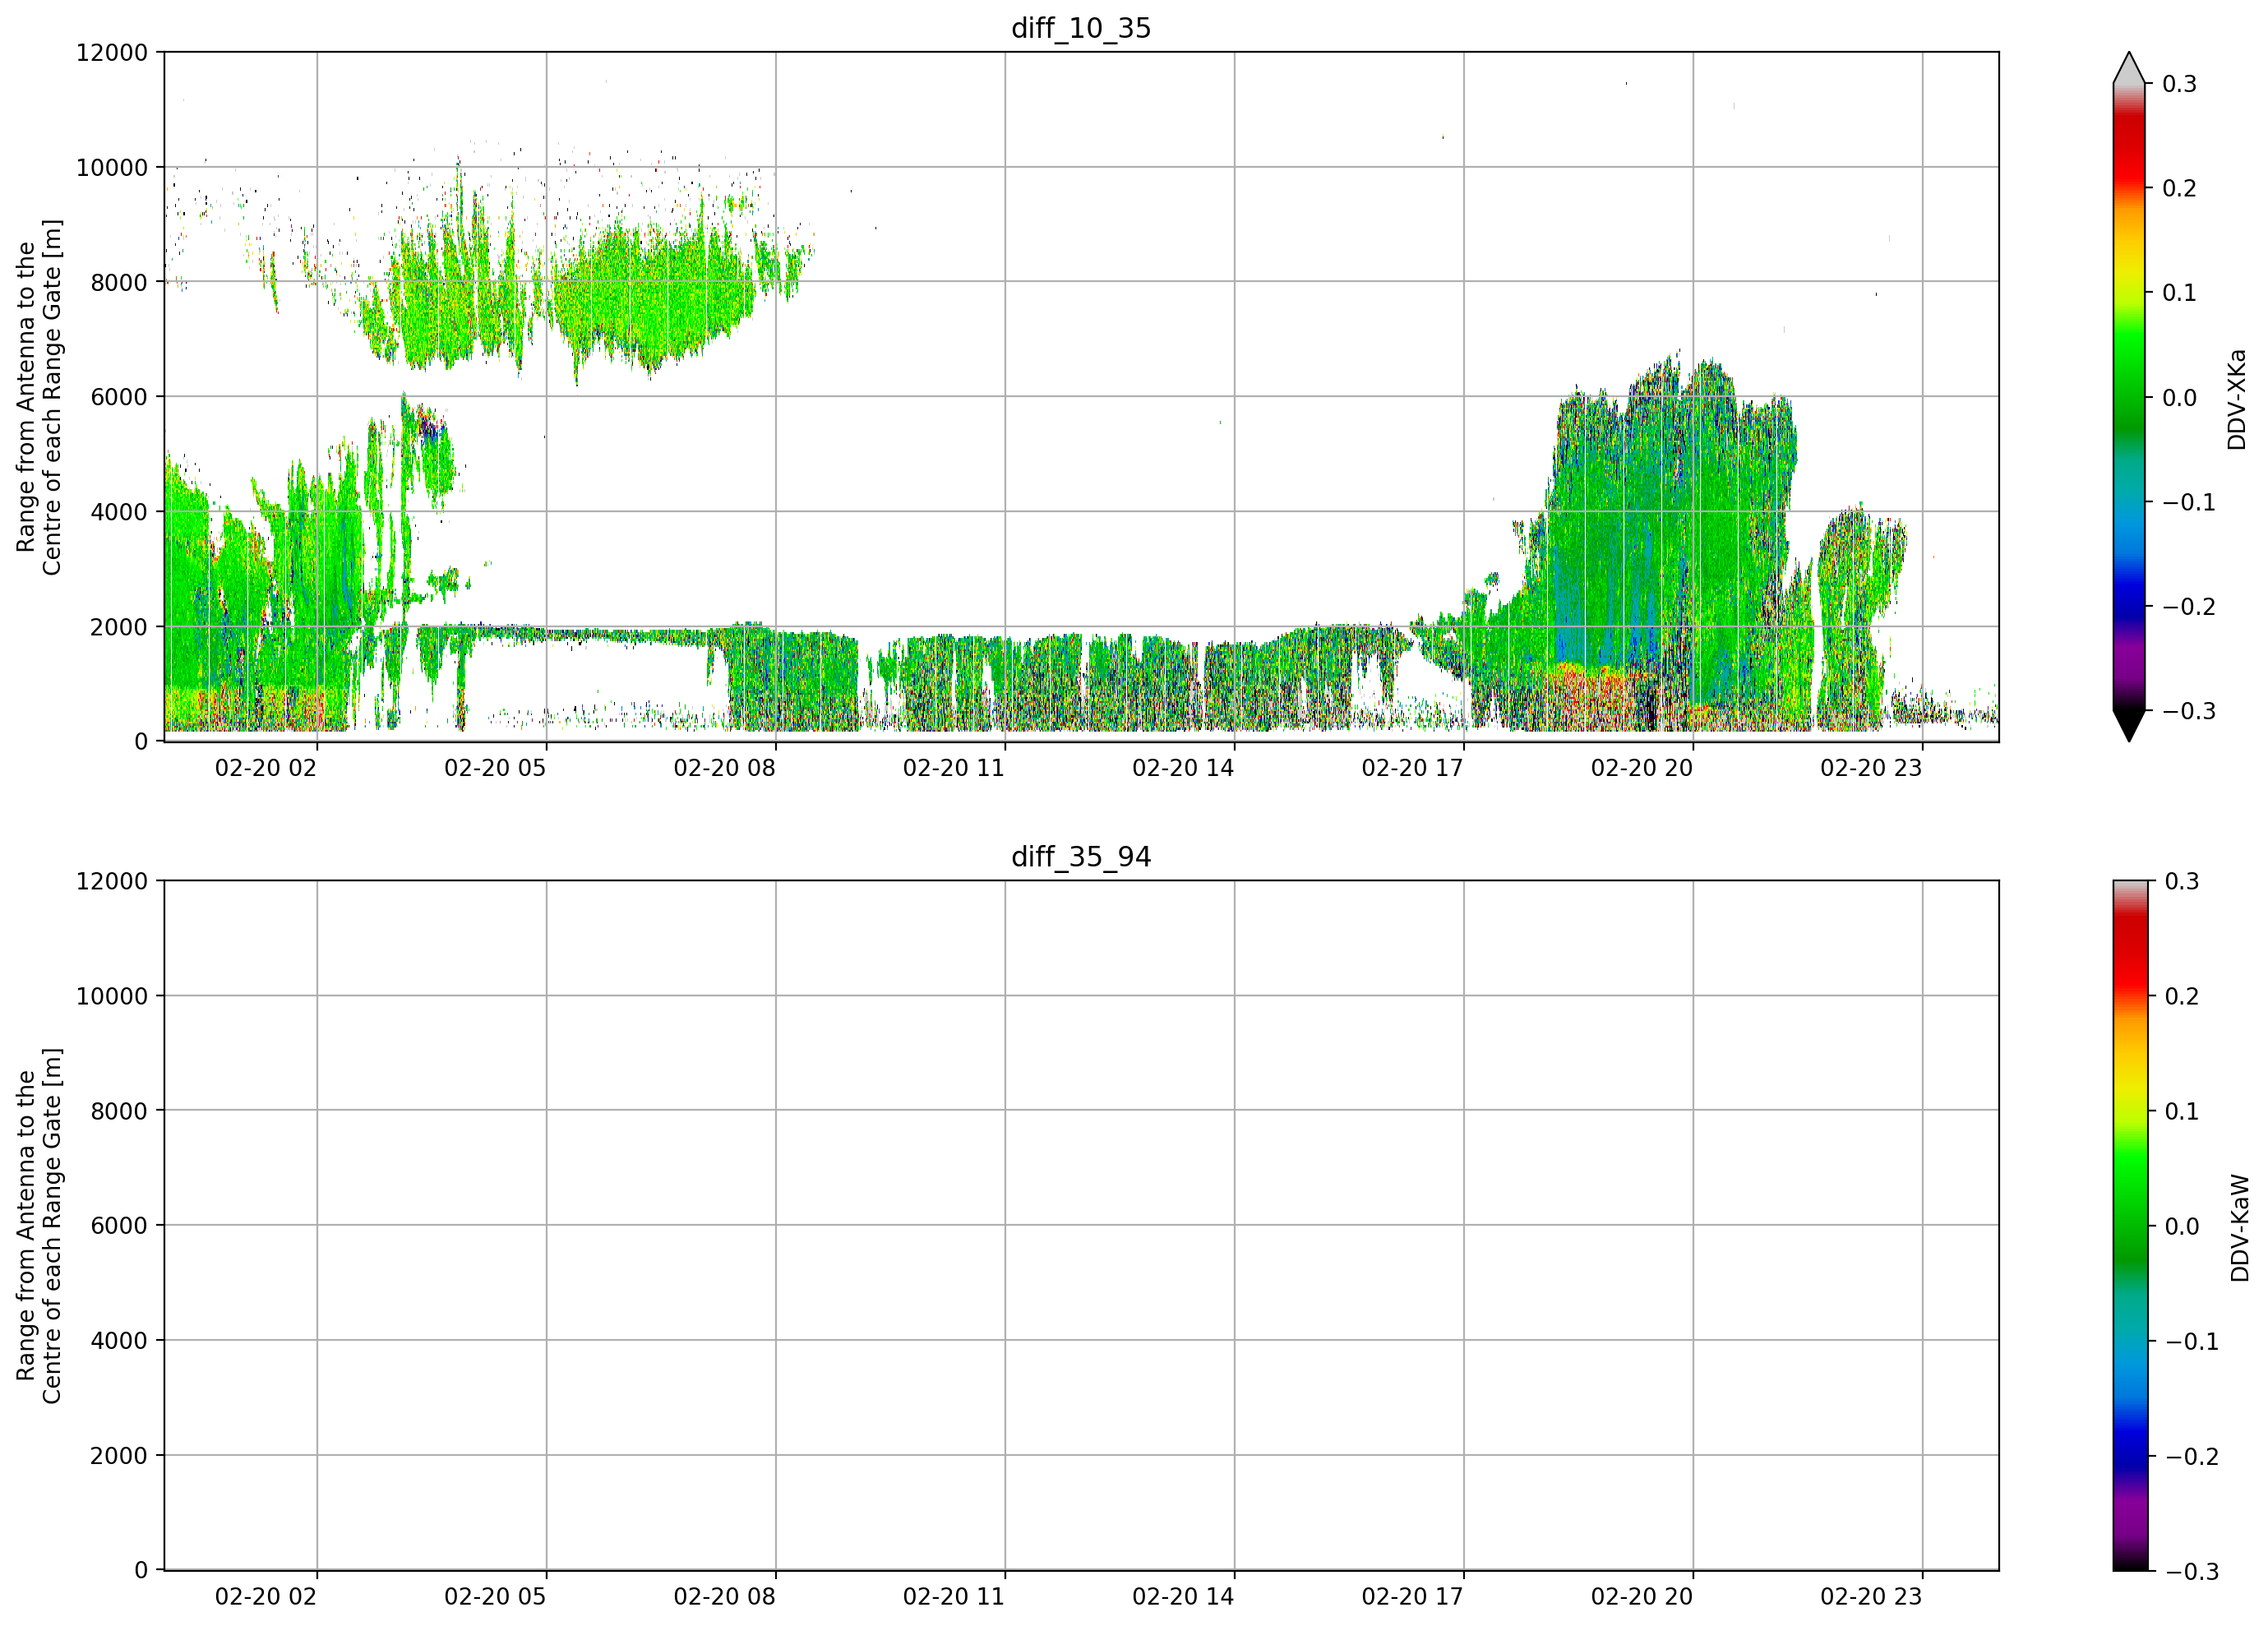Screen dimensions: 2268x1626
Task: Select "02-20 20" tick under the diff_10_35 plot
Action: coord(1642,768)
